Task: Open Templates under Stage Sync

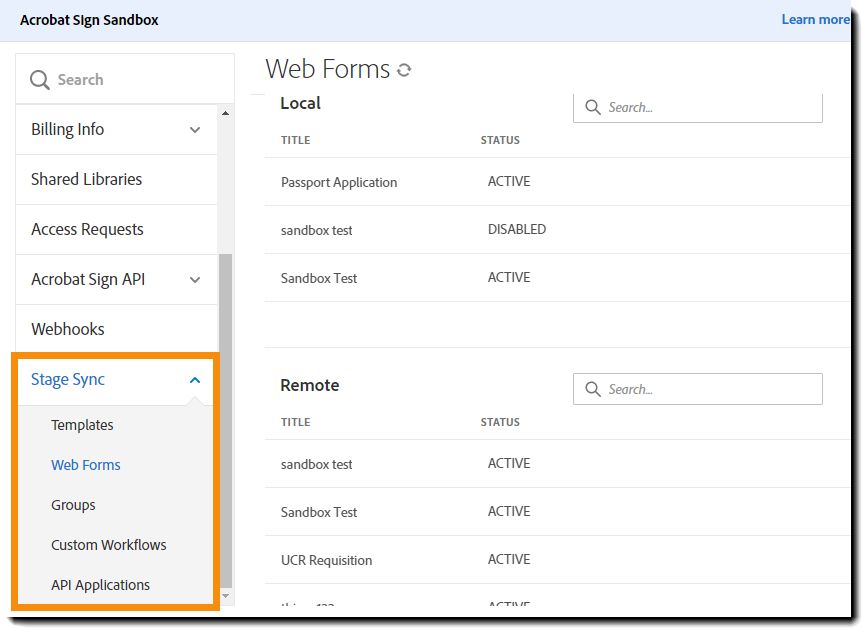Action: (82, 425)
